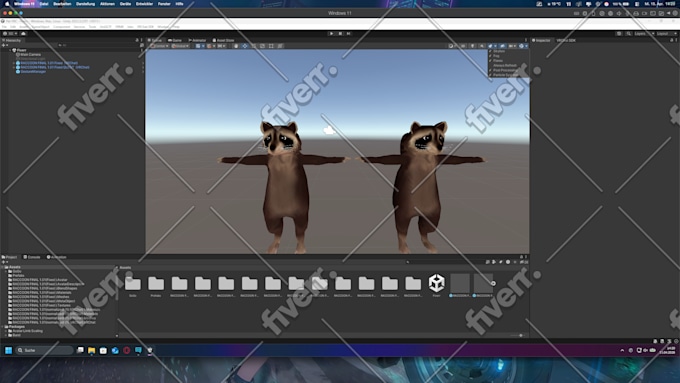Open Unity Hub icon on Windows taskbar
Screen dimensions: 680x383
tap(150, 350)
